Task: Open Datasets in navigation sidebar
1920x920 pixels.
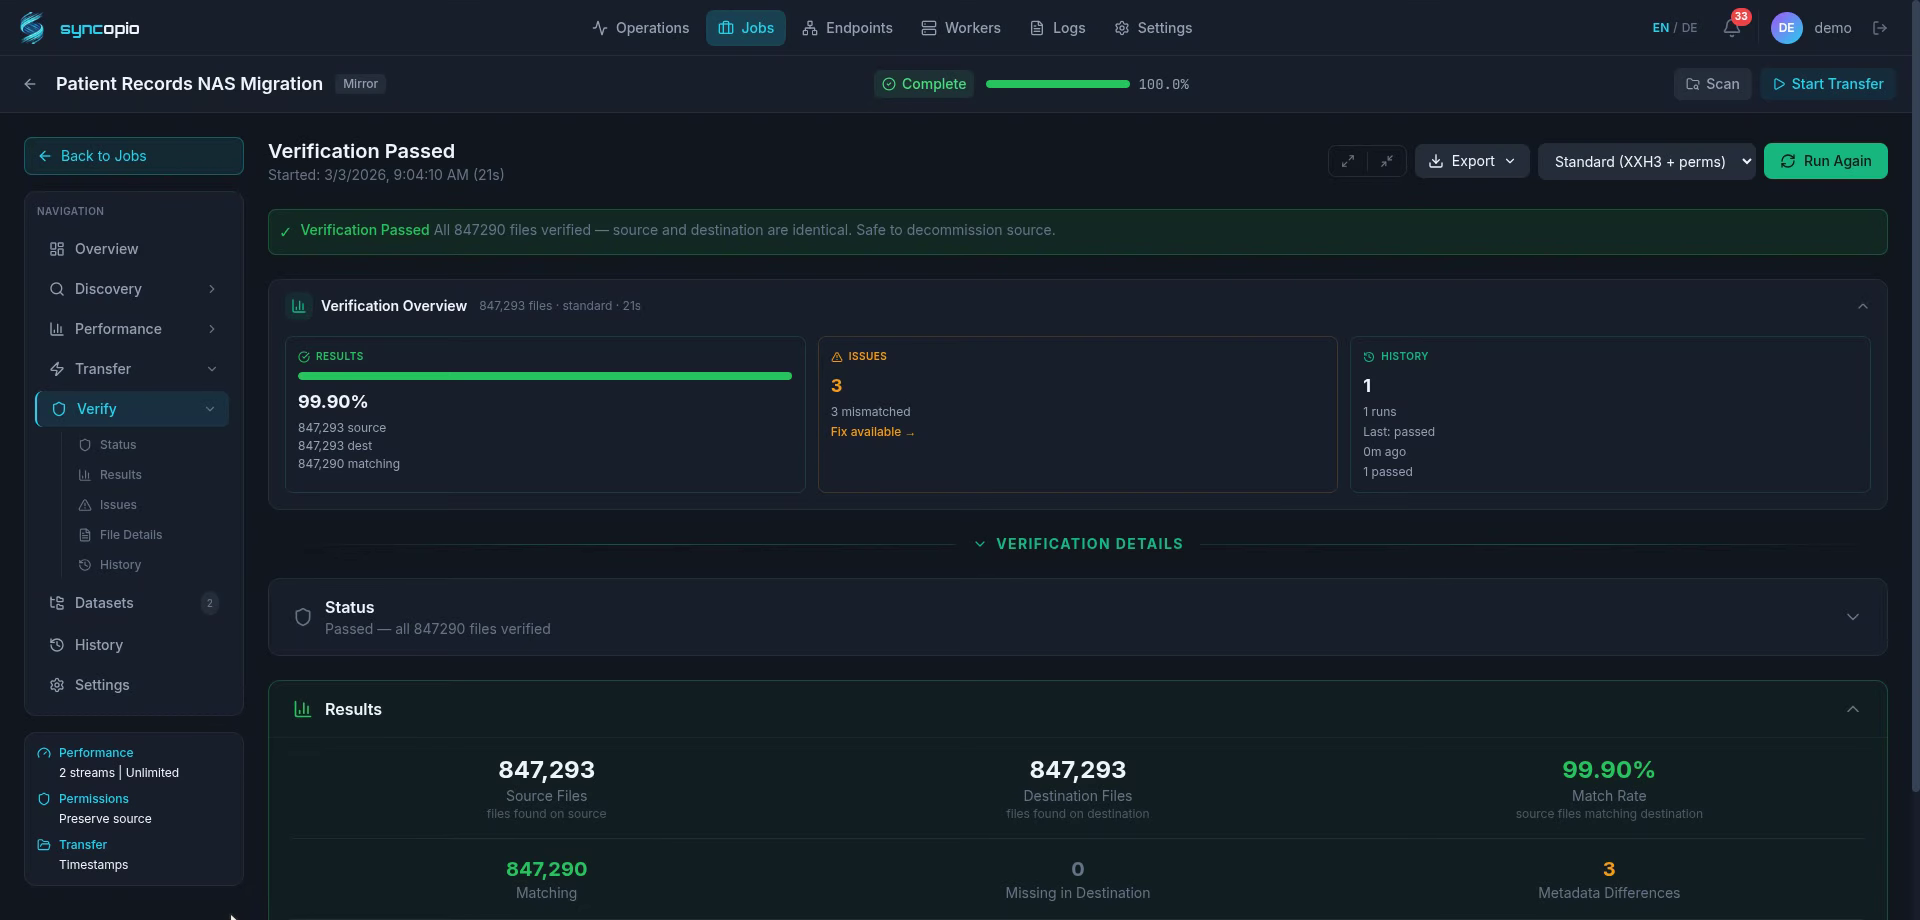Action: (132, 603)
